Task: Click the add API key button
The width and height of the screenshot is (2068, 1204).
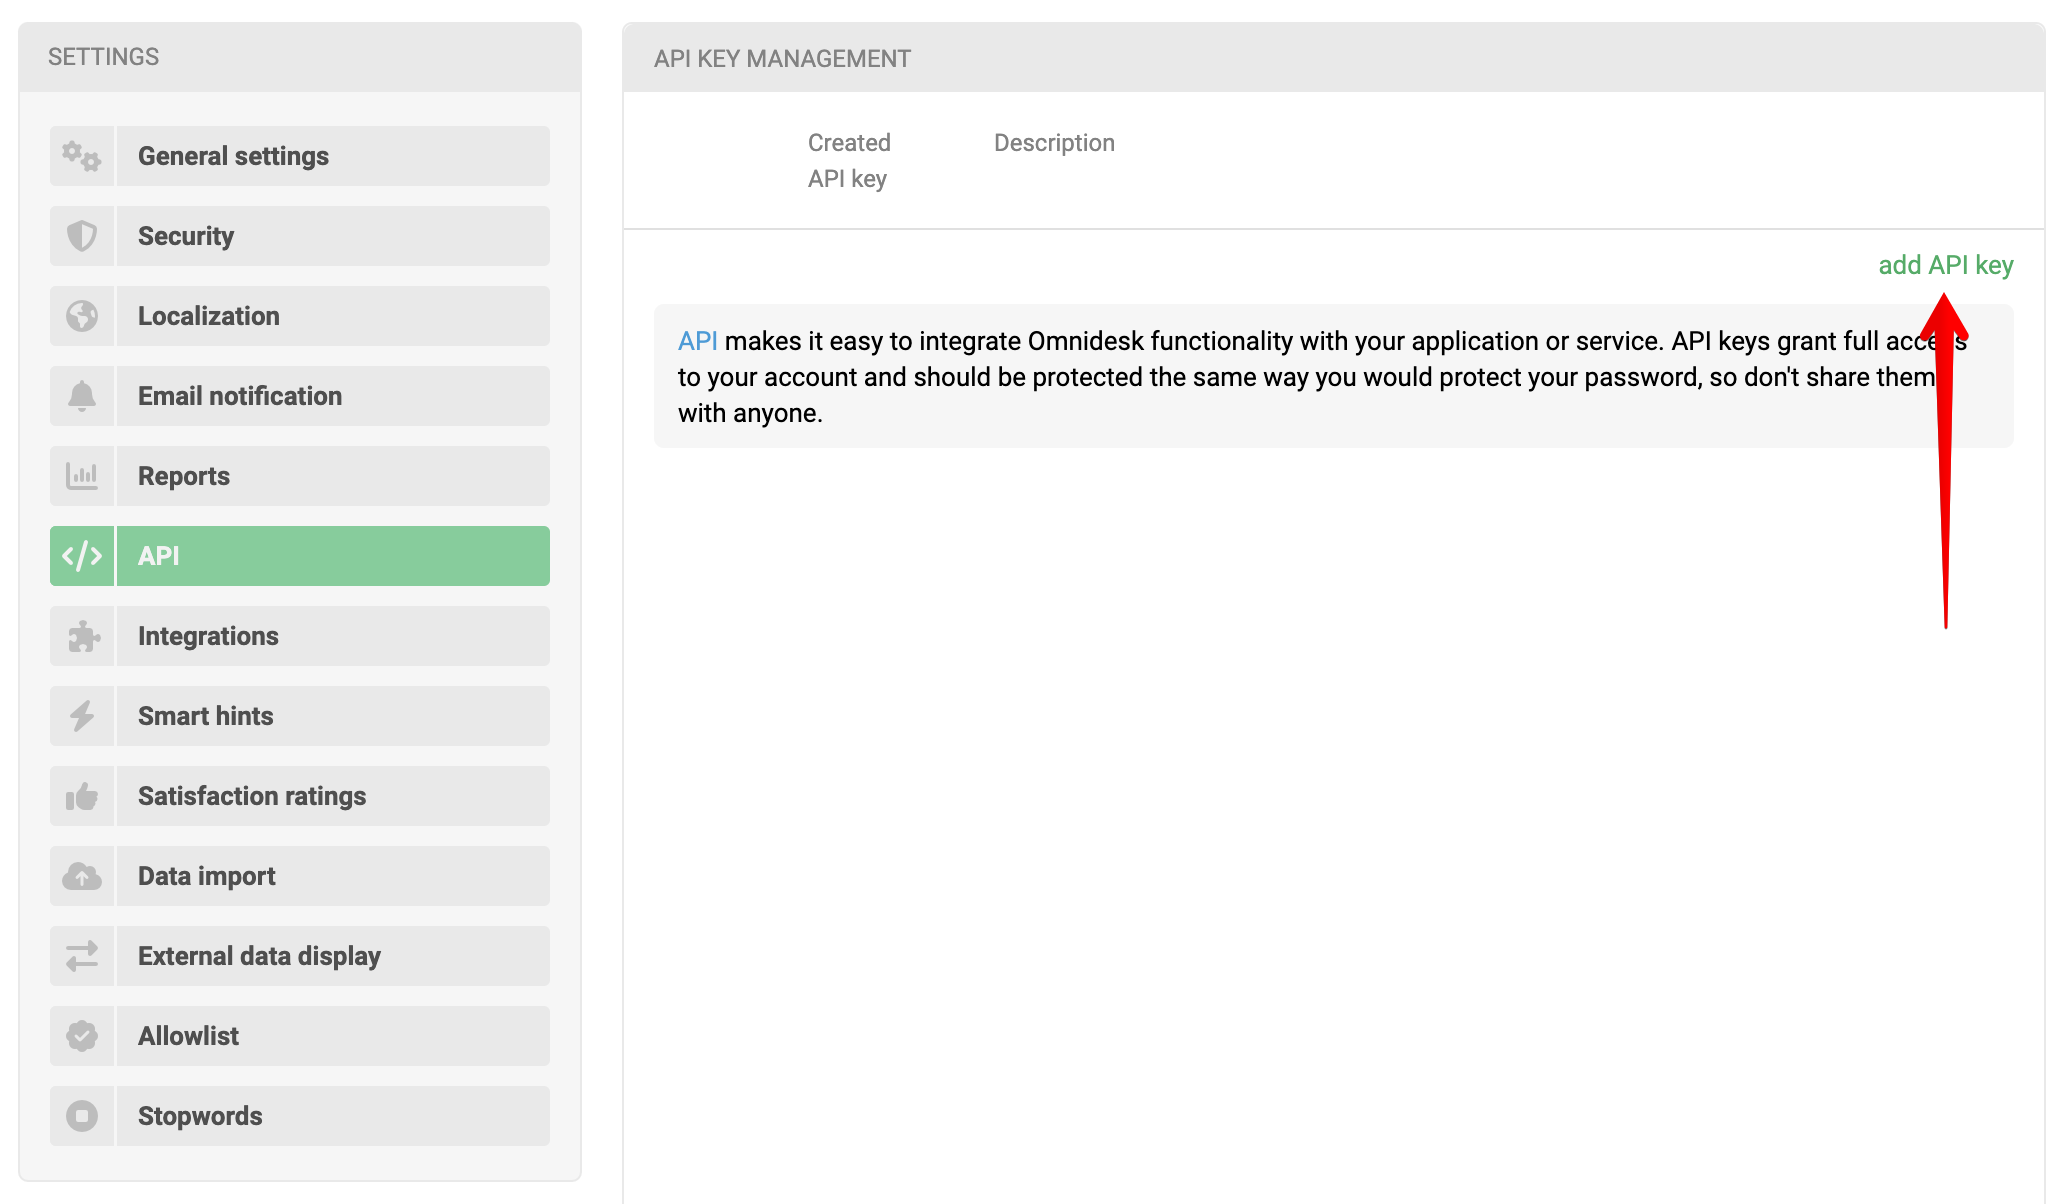Action: 1945,265
